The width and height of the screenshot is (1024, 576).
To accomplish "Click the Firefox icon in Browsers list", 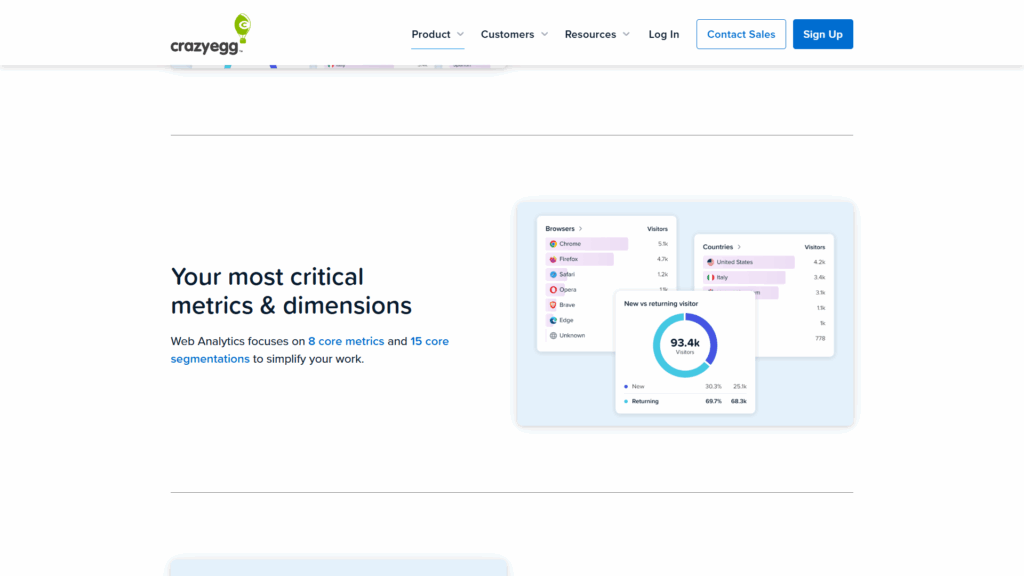I will (553, 259).
